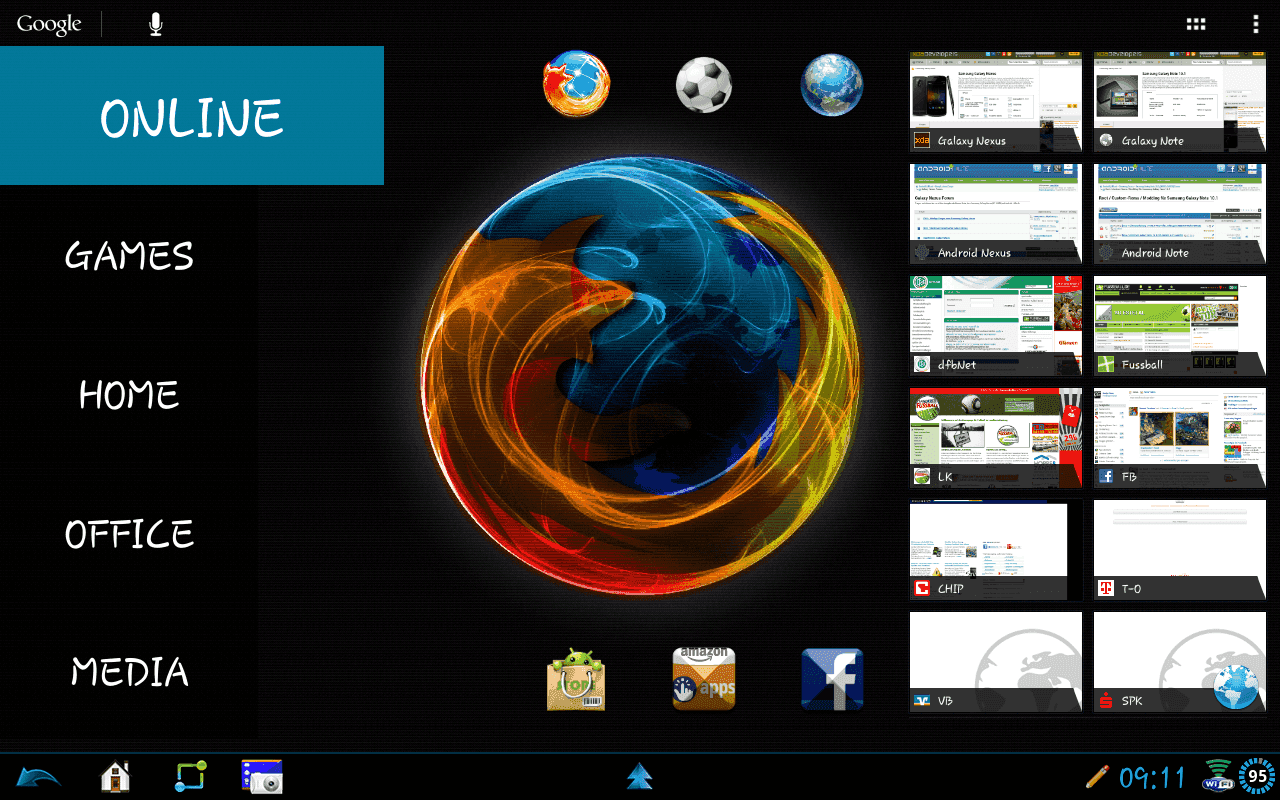Open T-O bookmark thumbnail

(1180, 550)
